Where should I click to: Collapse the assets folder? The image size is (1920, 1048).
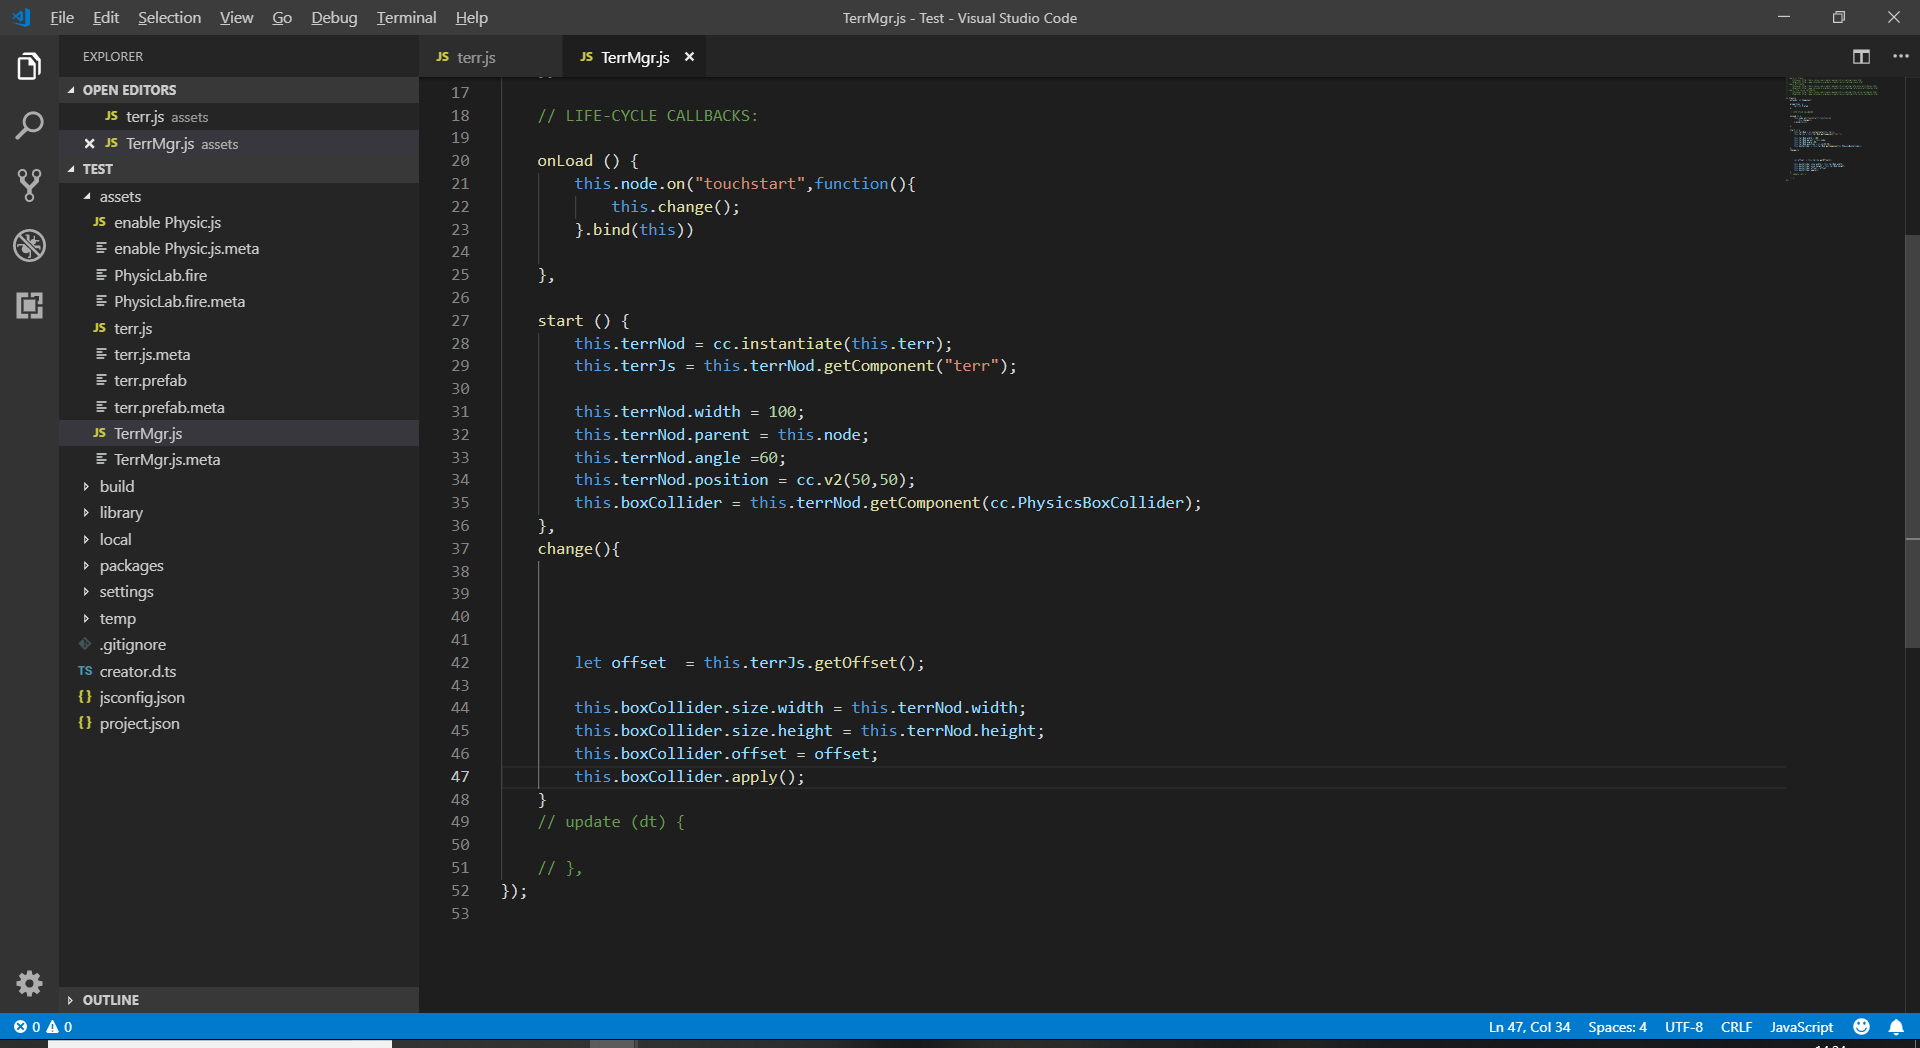click(x=120, y=197)
